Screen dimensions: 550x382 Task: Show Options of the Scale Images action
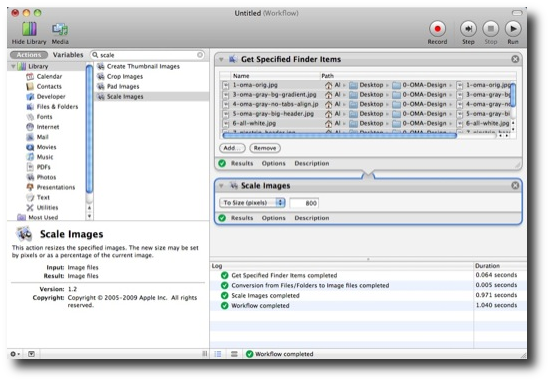click(273, 218)
